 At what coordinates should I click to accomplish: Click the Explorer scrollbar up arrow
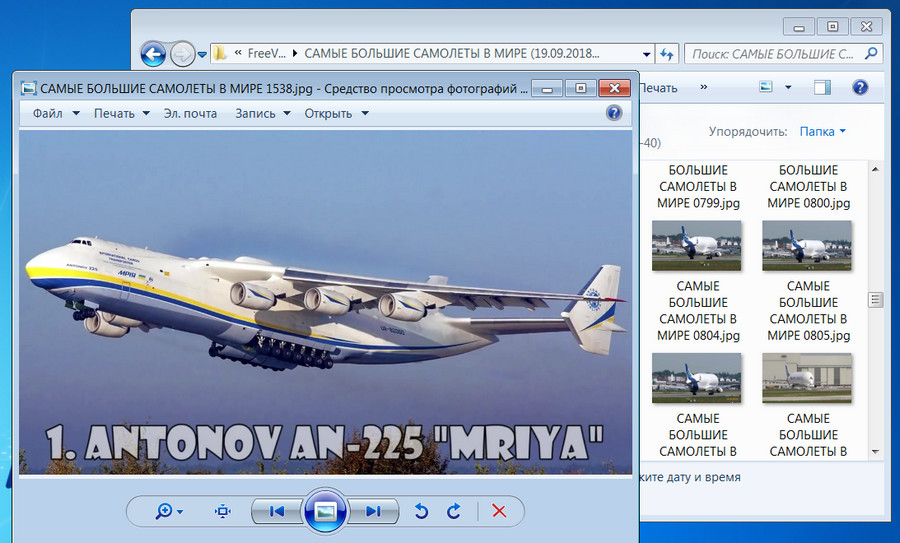(875, 169)
